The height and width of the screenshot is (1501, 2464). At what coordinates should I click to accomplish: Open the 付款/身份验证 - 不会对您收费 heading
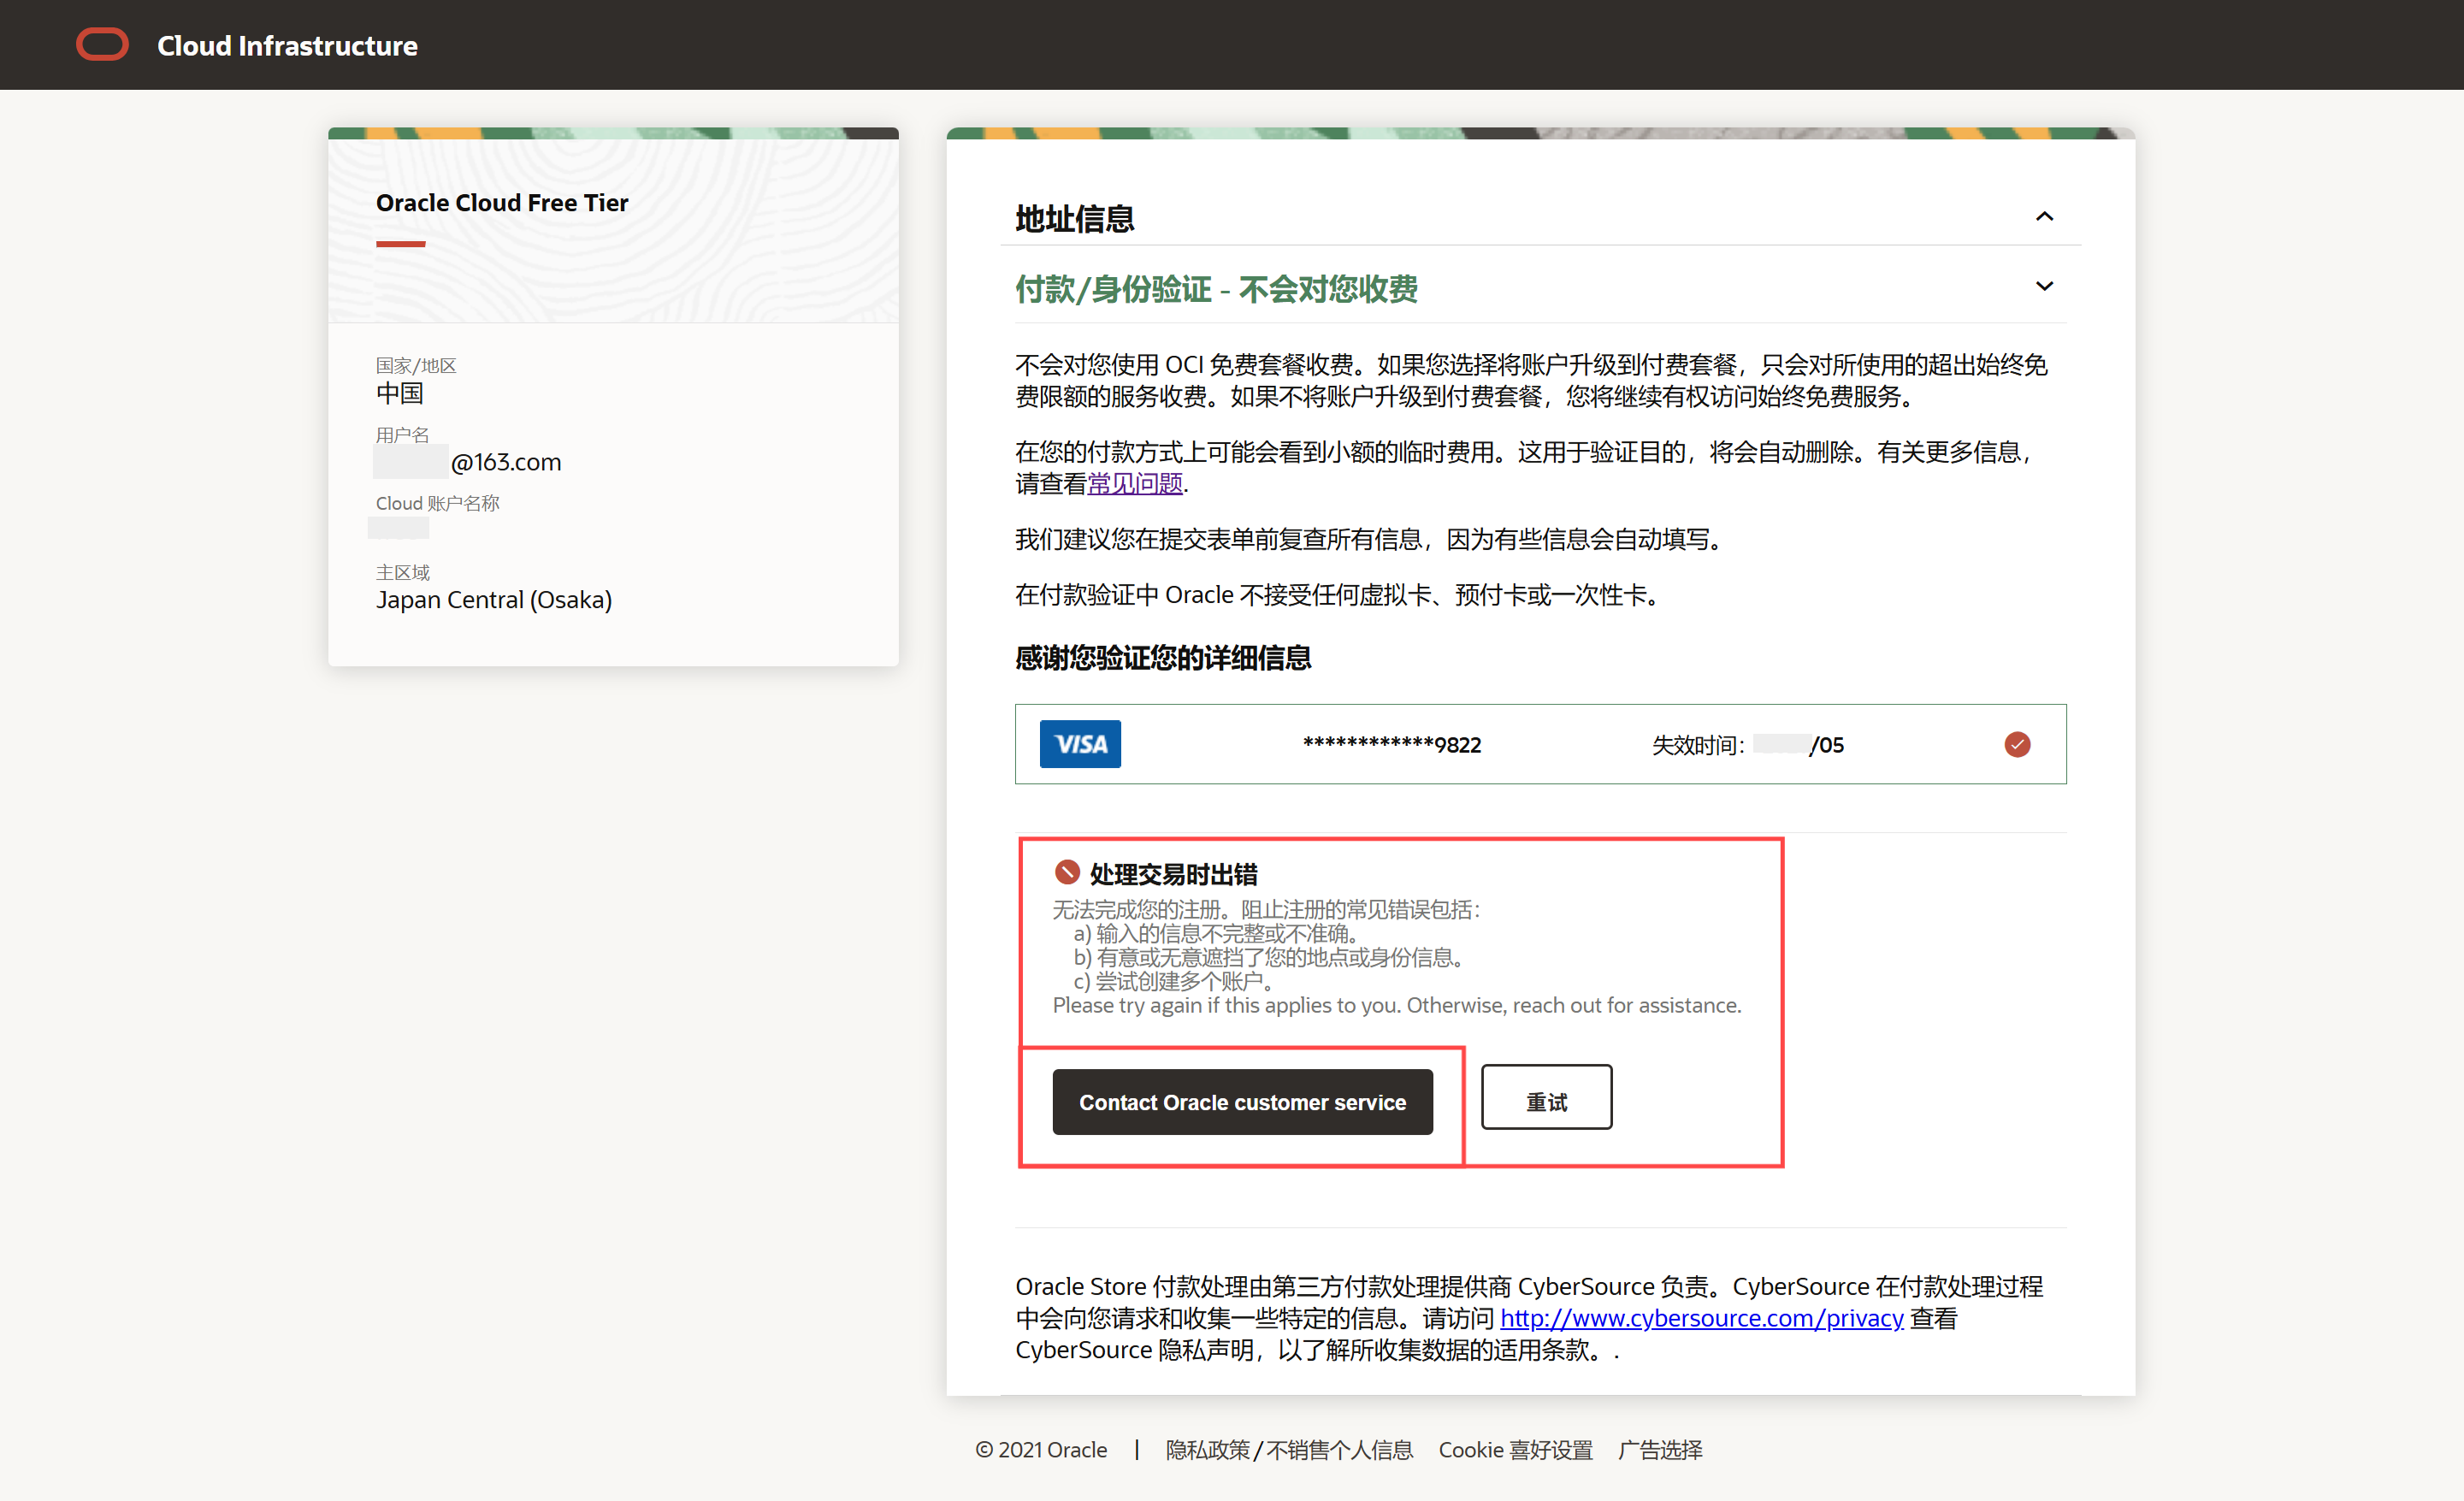tap(1216, 289)
